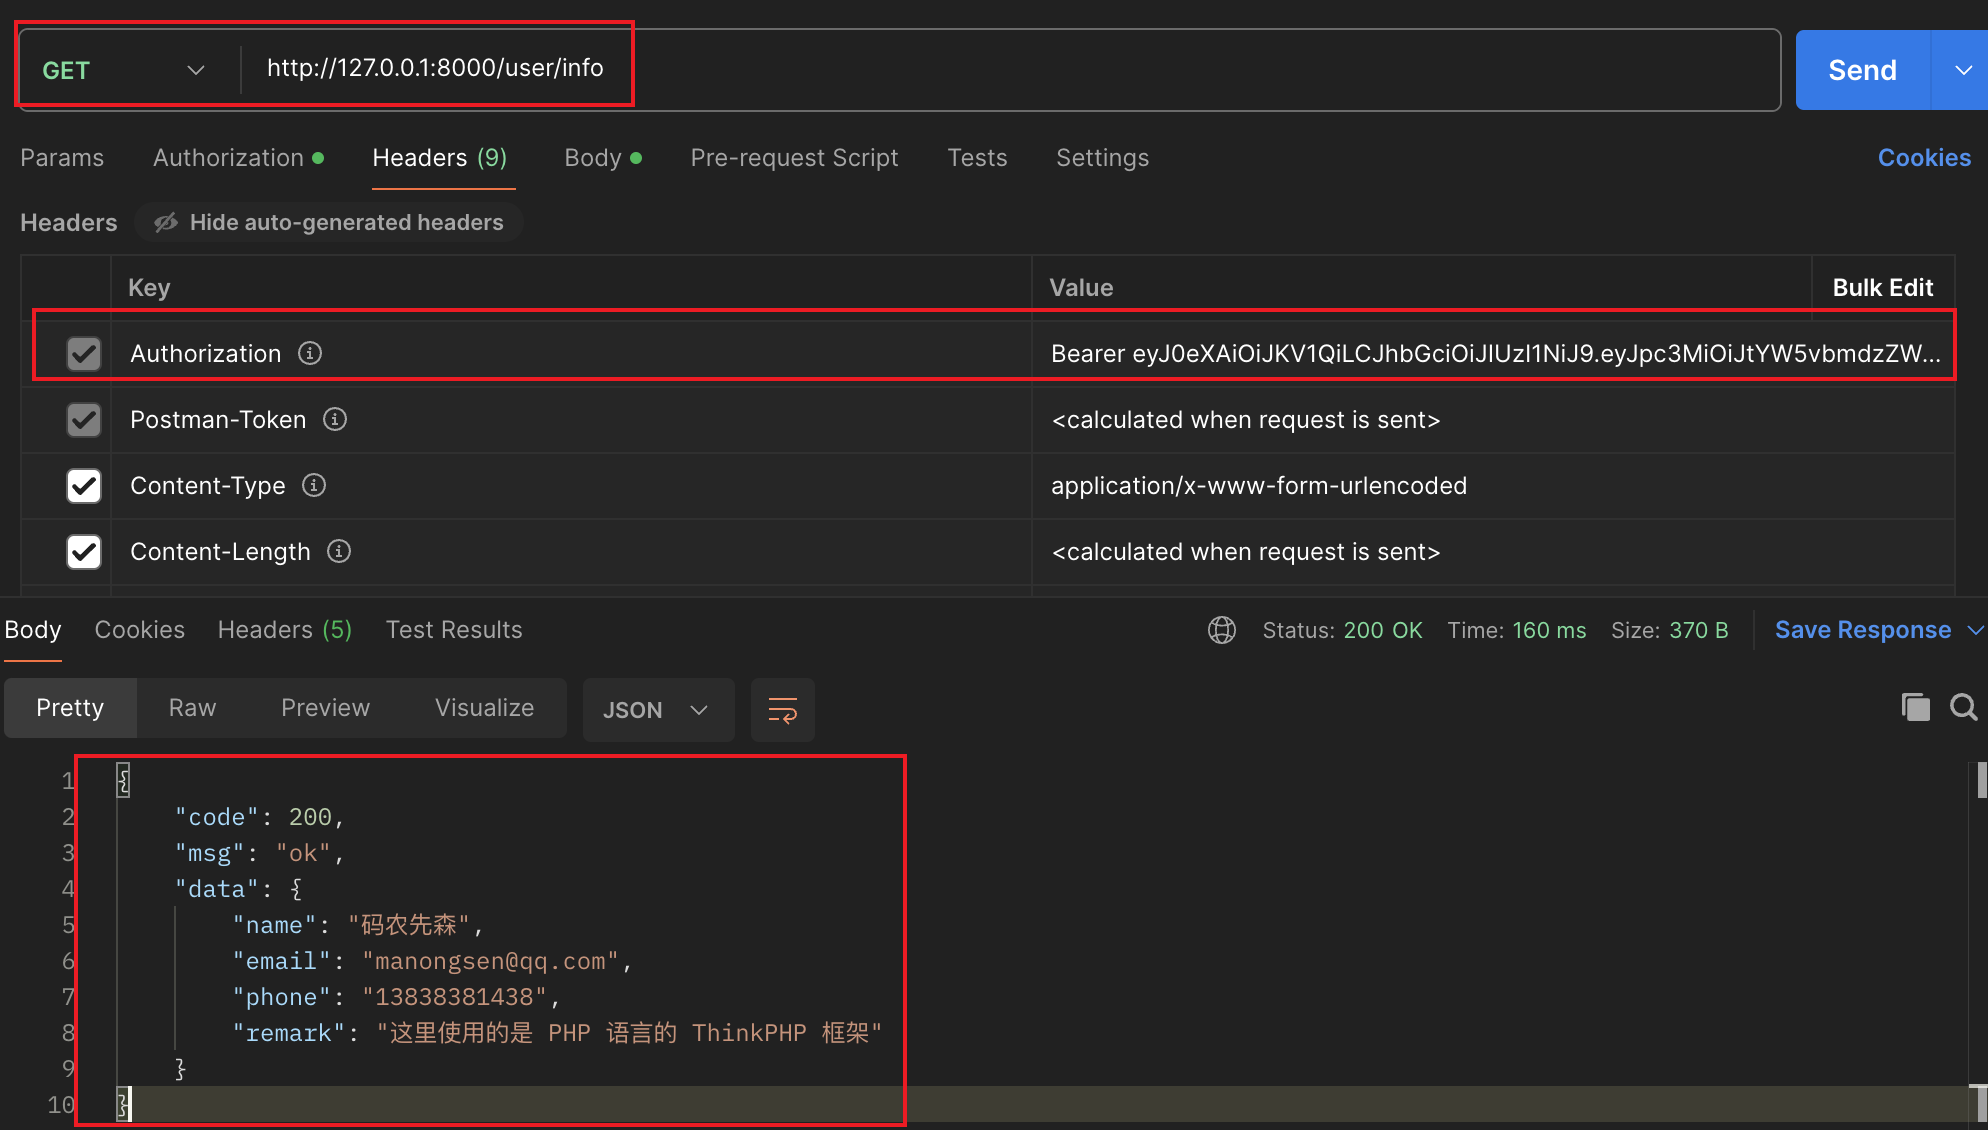1988x1130 pixels.
Task: Click the Send button
Action: point(1862,70)
